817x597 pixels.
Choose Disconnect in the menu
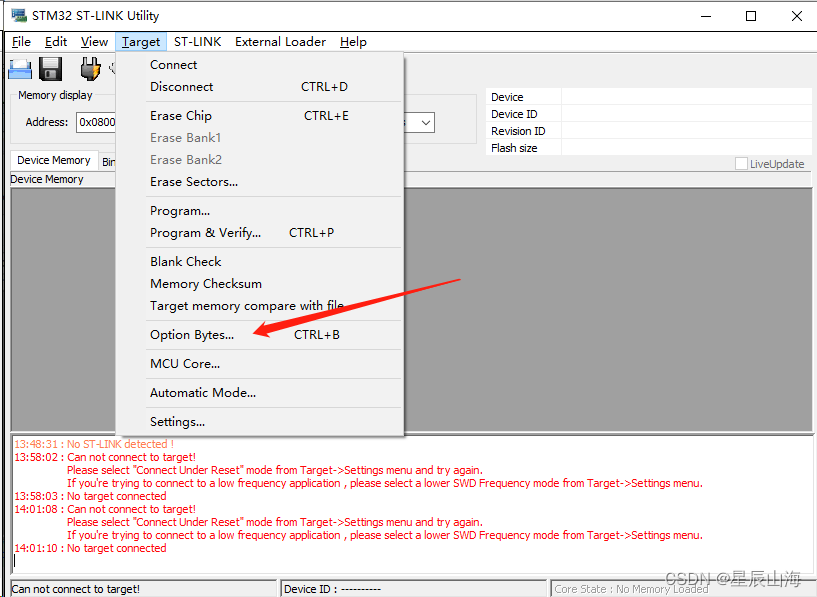(259, 86)
